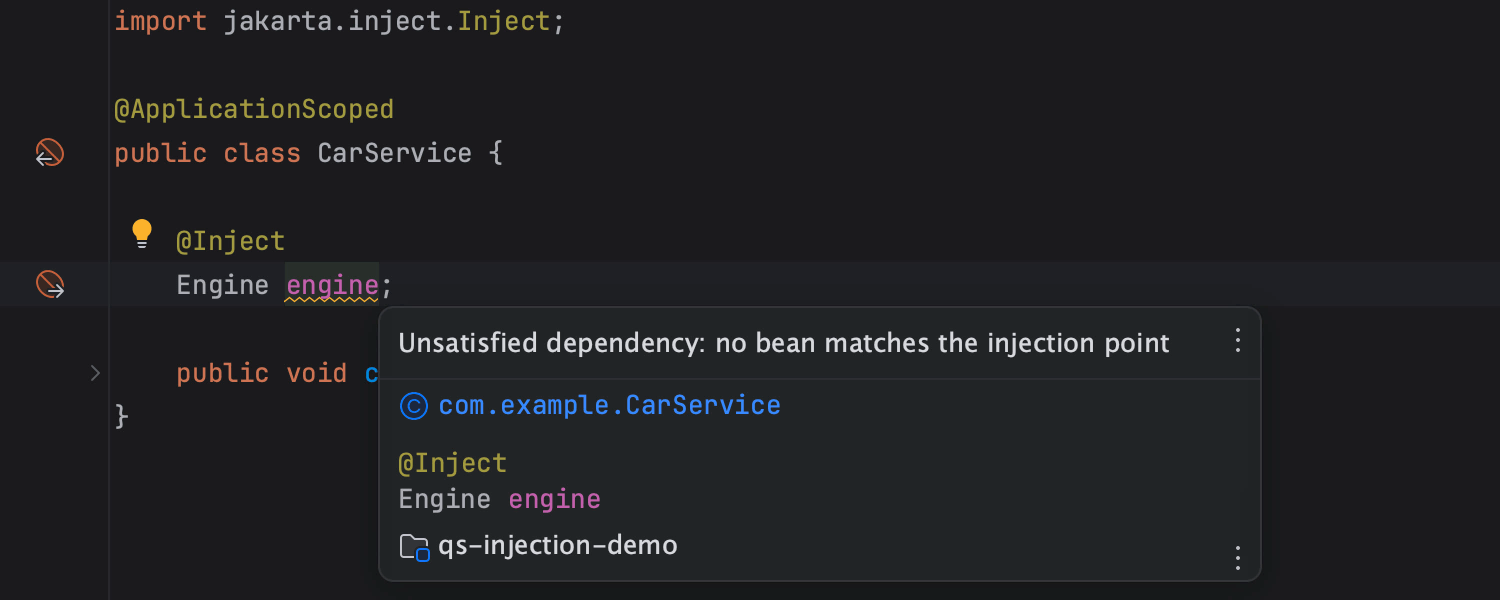Open the com.example.CarService link
Image resolution: width=1500 pixels, height=600 pixels.
tap(609, 405)
